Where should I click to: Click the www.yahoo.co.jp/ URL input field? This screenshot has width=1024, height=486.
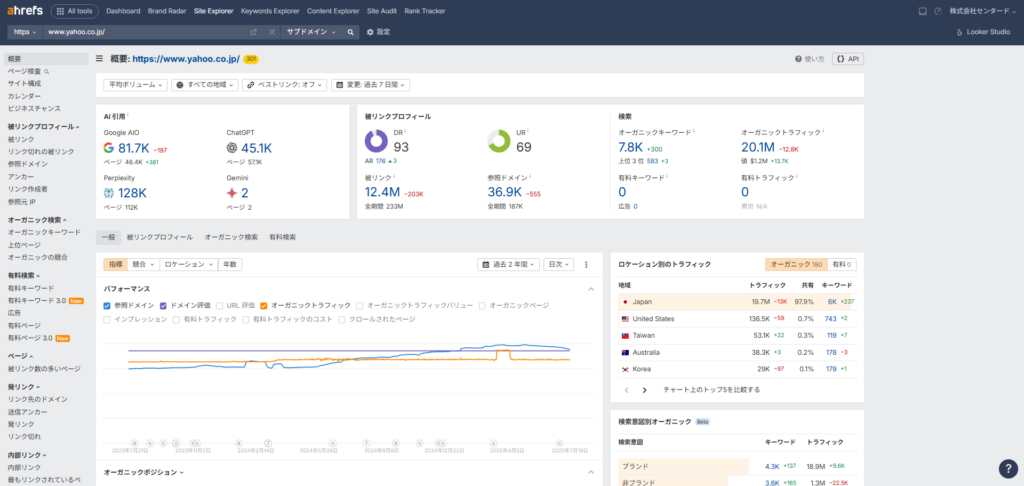[x=147, y=32]
